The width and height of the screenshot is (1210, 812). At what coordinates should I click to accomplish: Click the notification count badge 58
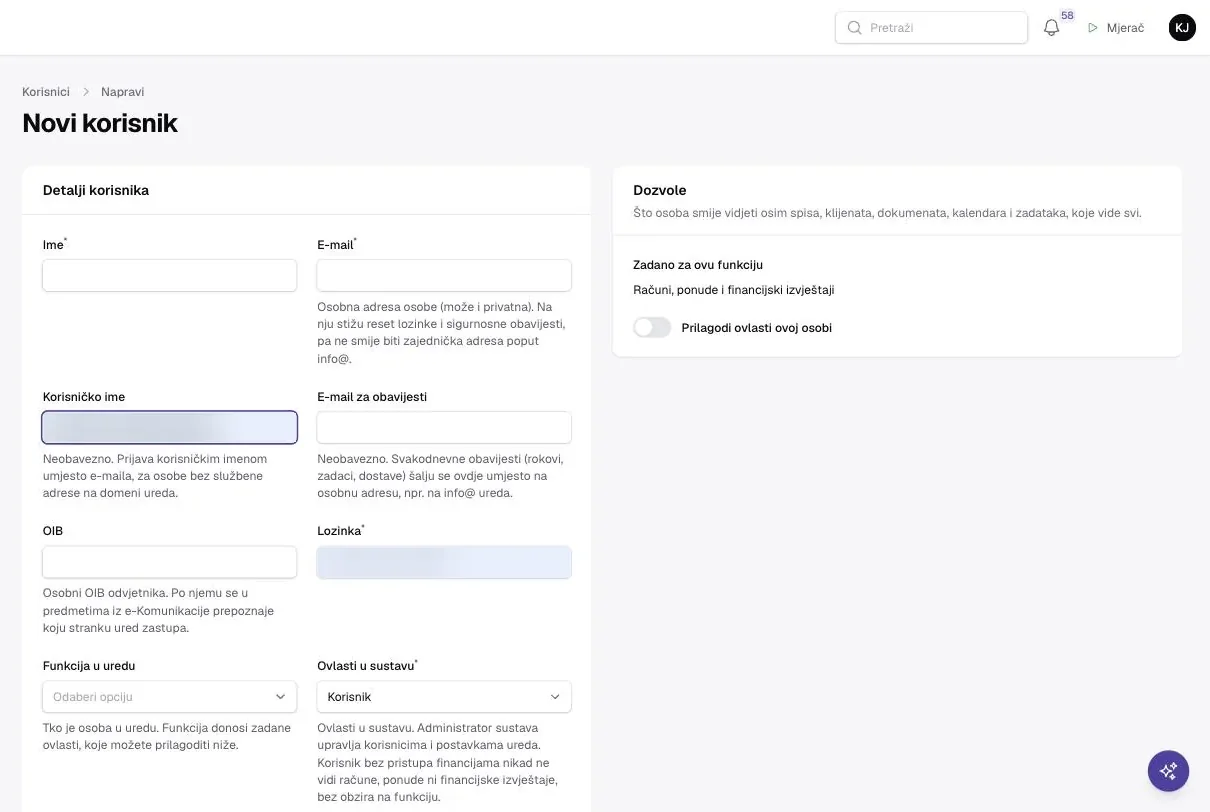[x=1067, y=16]
